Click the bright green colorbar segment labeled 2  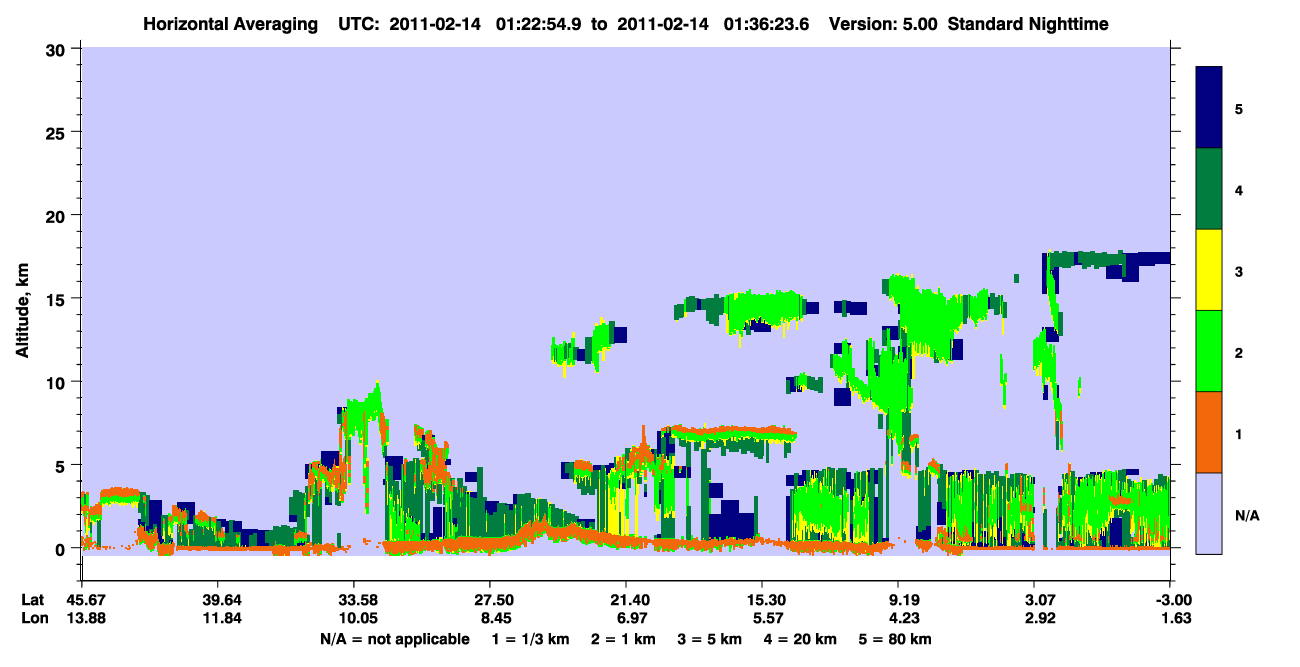tap(1209, 351)
